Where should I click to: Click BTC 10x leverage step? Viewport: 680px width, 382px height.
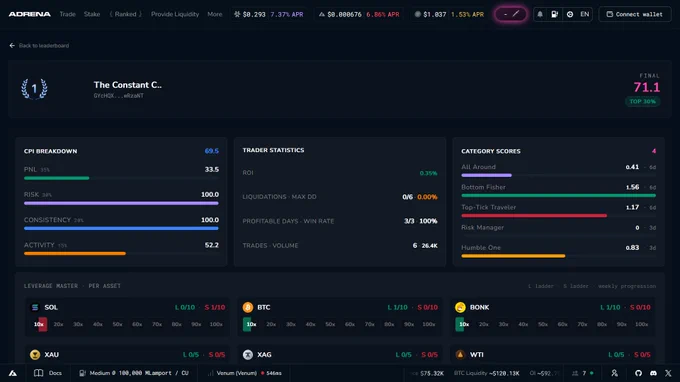pos(251,324)
